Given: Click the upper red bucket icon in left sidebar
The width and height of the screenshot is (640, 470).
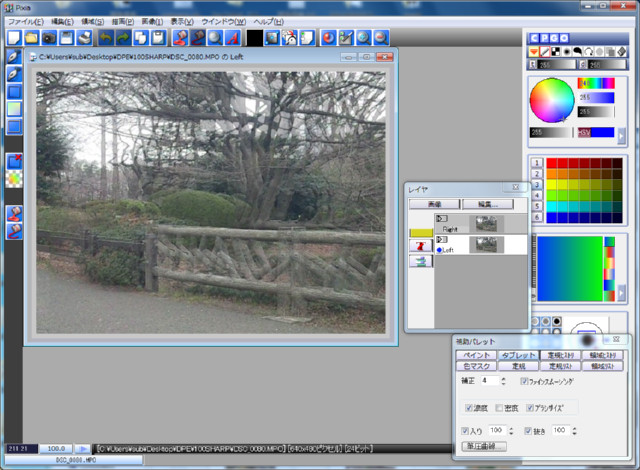Looking at the screenshot, I should 14,214.
